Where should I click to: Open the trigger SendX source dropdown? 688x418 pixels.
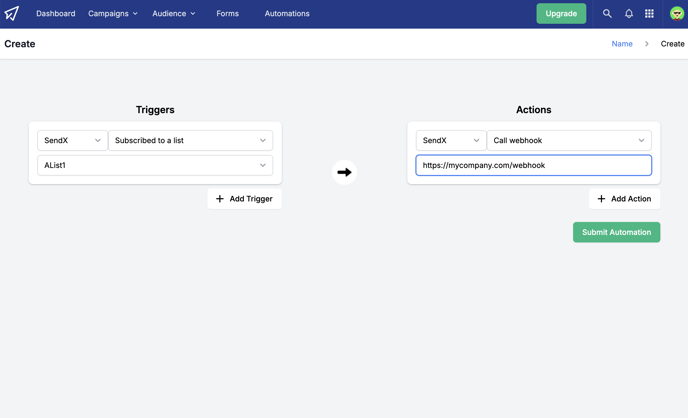(x=72, y=140)
